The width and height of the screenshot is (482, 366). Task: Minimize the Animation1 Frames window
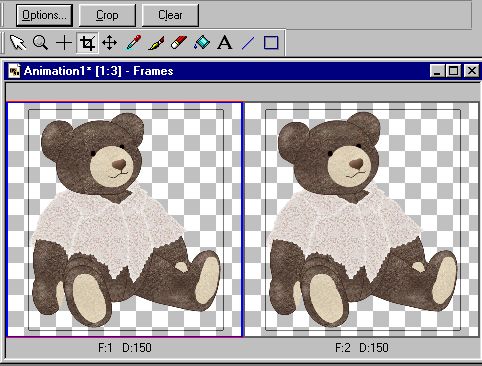tap(437, 71)
